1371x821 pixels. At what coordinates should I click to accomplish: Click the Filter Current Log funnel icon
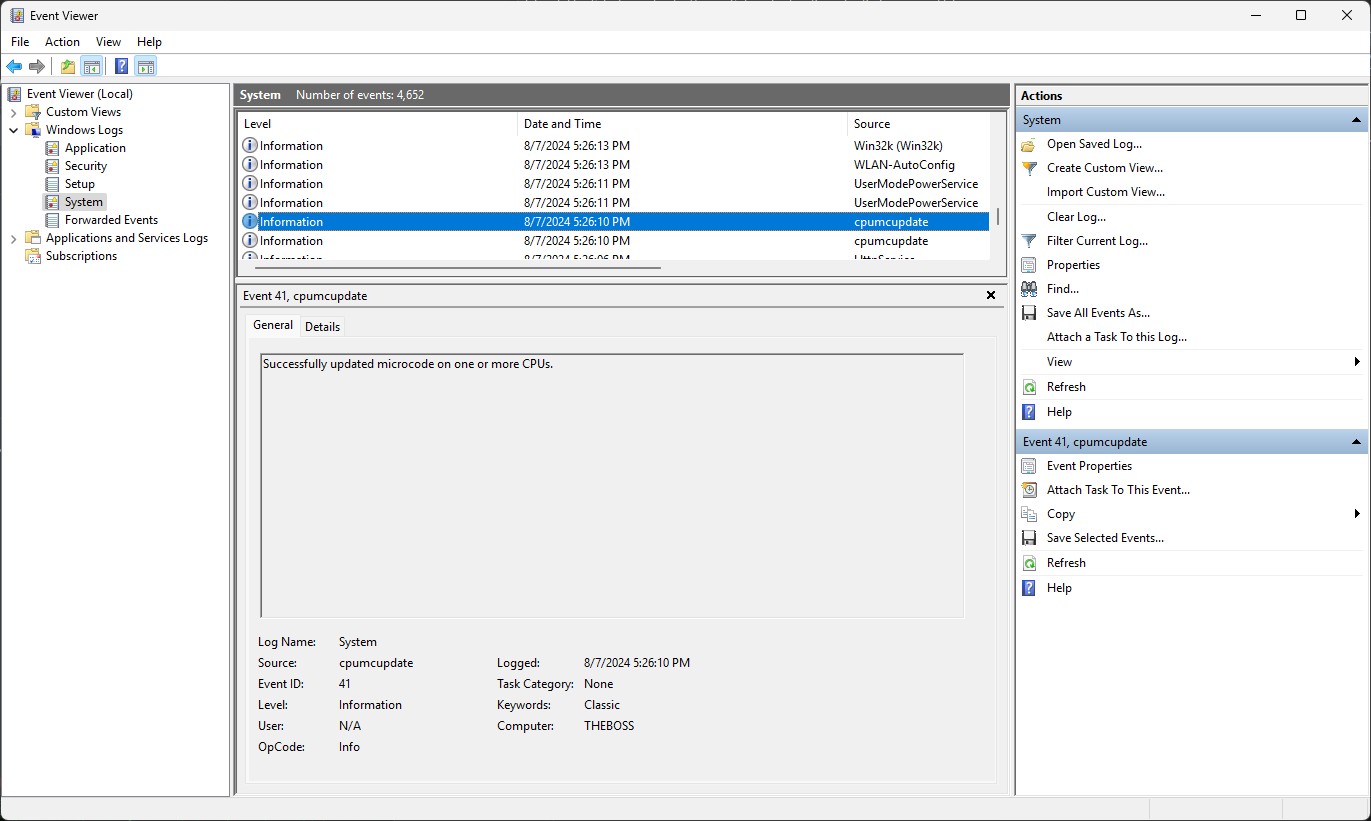tap(1029, 241)
